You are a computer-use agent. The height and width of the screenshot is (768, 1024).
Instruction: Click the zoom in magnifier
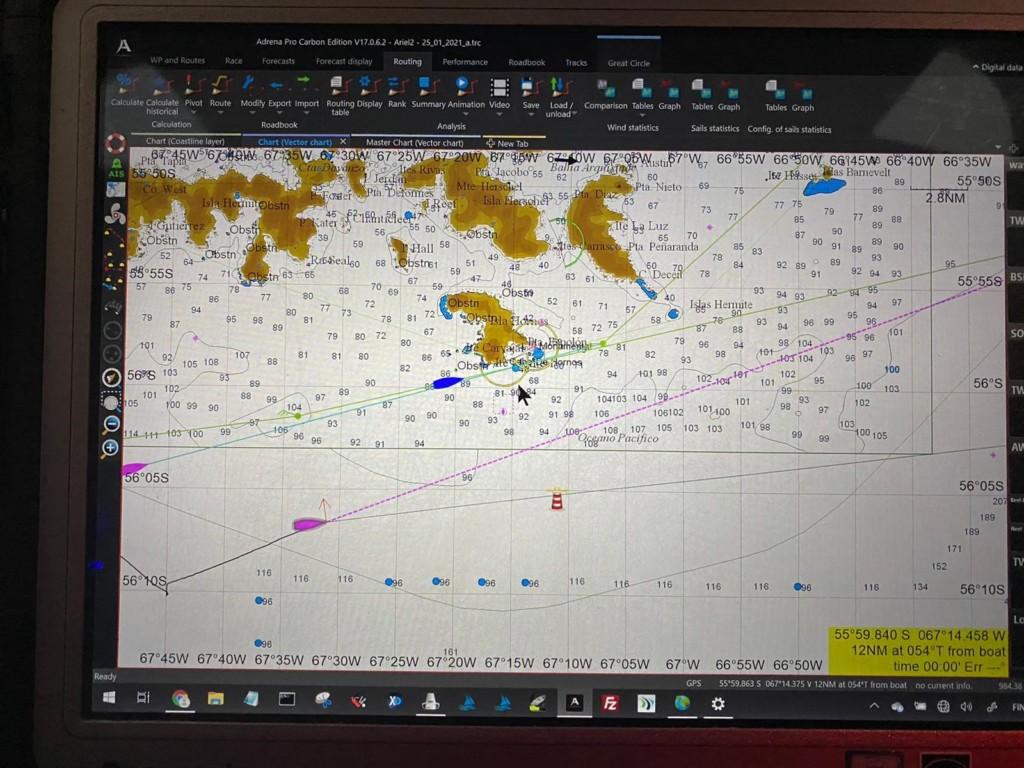(110, 448)
